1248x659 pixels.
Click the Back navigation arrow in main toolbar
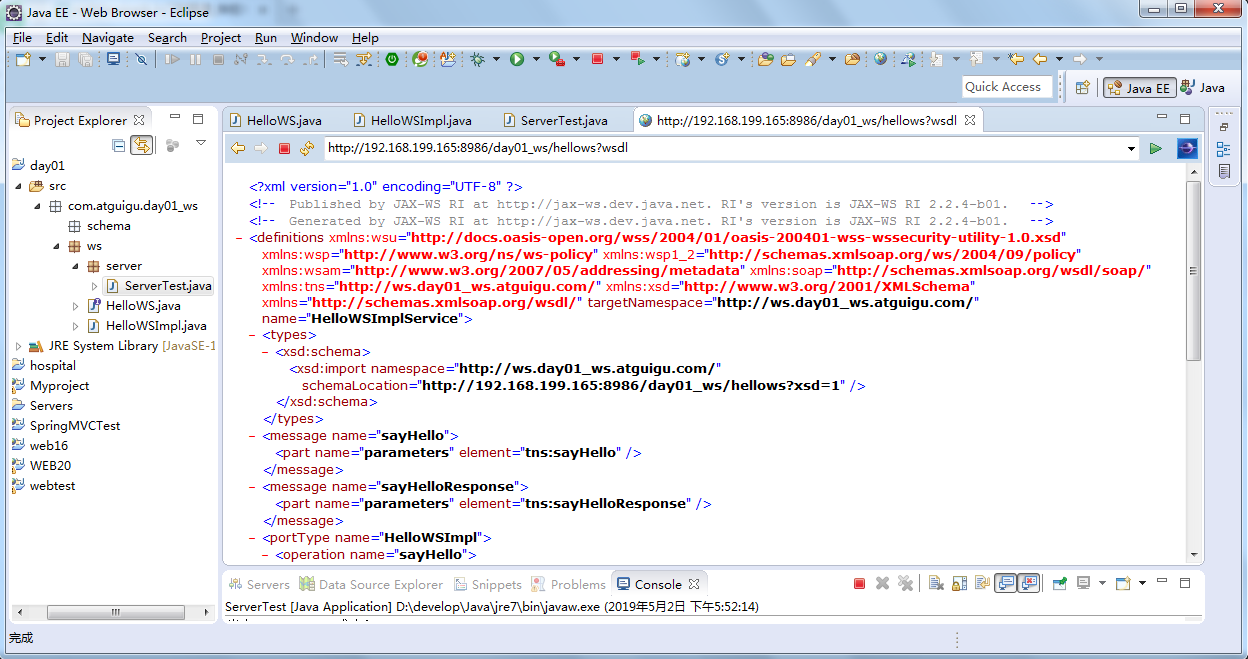(x=1040, y=59)
